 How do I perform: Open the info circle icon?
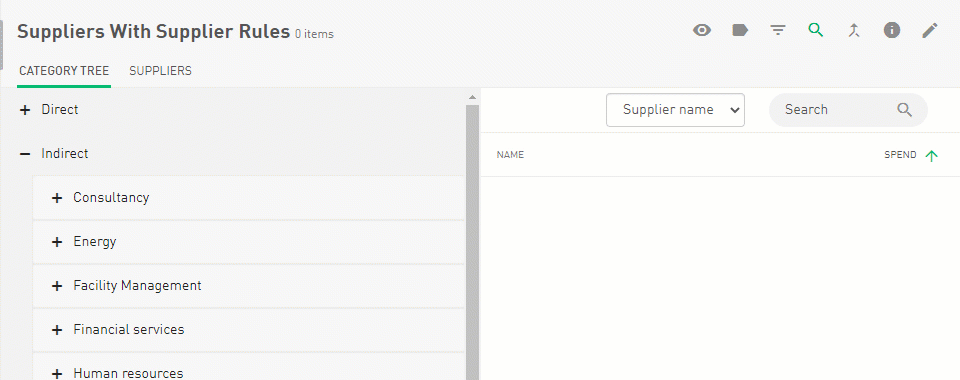point(892,30)
